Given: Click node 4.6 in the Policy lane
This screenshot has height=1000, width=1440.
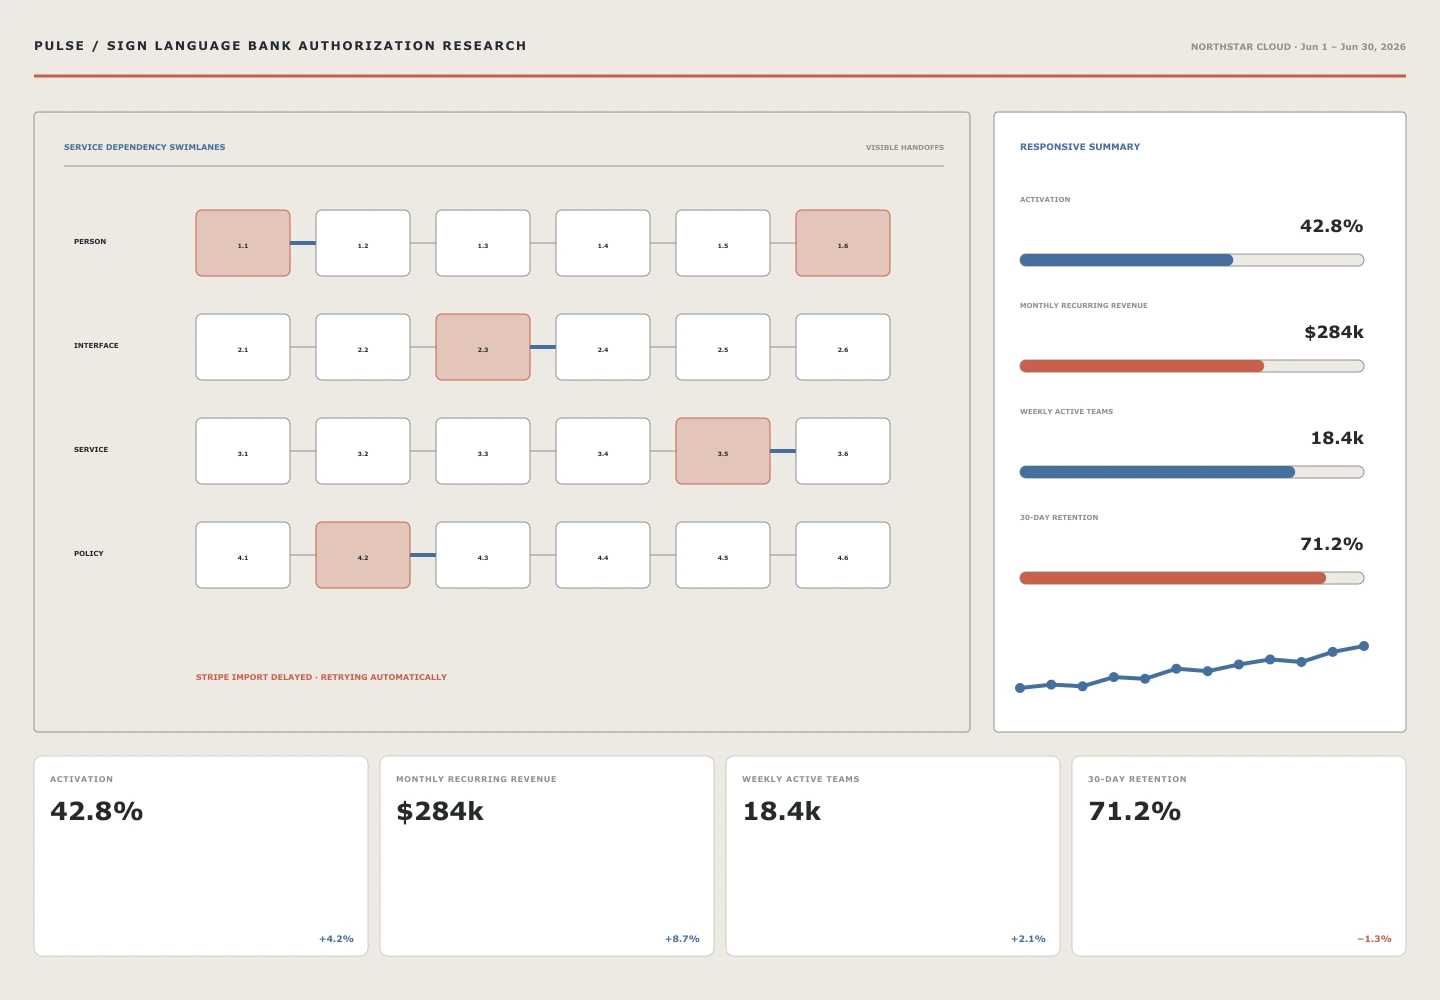Looking at the screenshot, I should pyautogui.click(x=843, y=555).
